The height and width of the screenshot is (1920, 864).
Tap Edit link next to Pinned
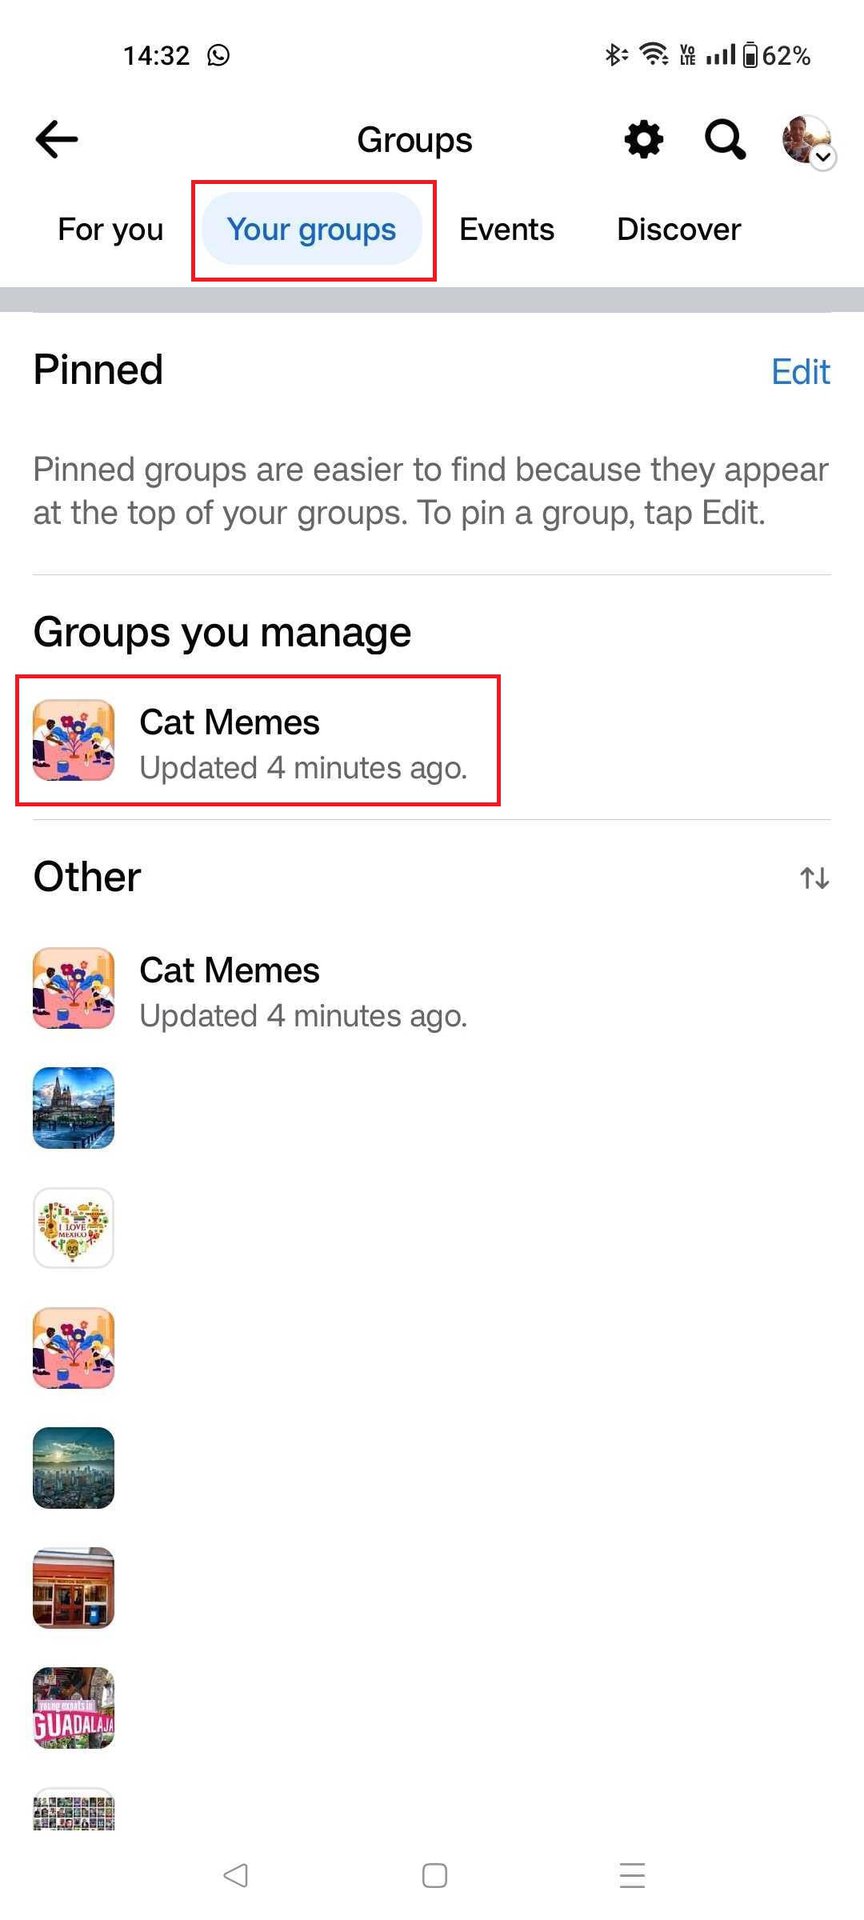point(800,372)
